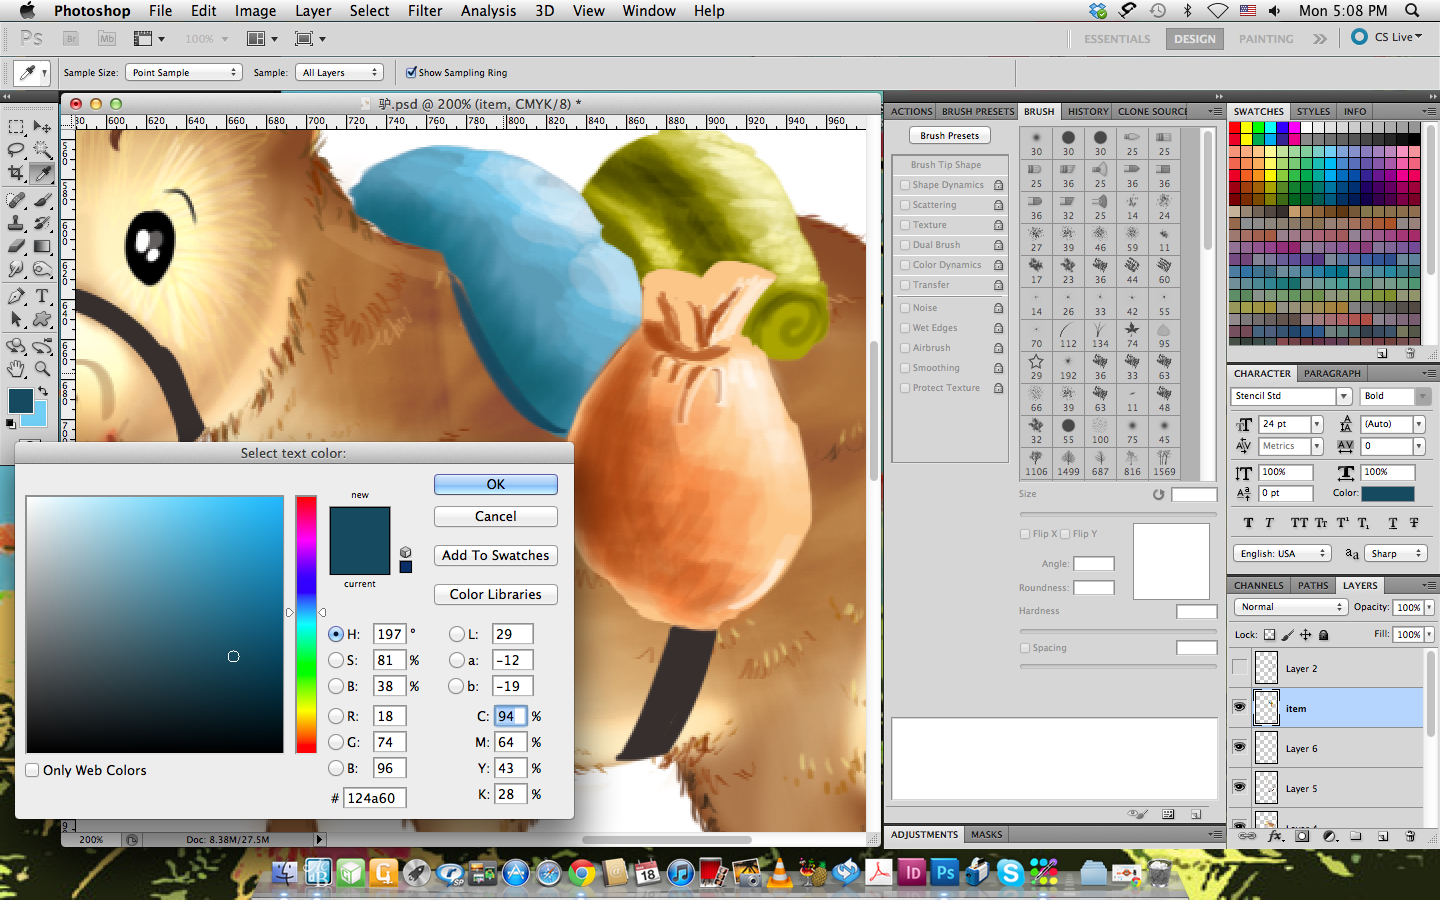This screenshot has height=900, width=1440.
Task: Select the Pen tool
Action: tap(16, 297)
